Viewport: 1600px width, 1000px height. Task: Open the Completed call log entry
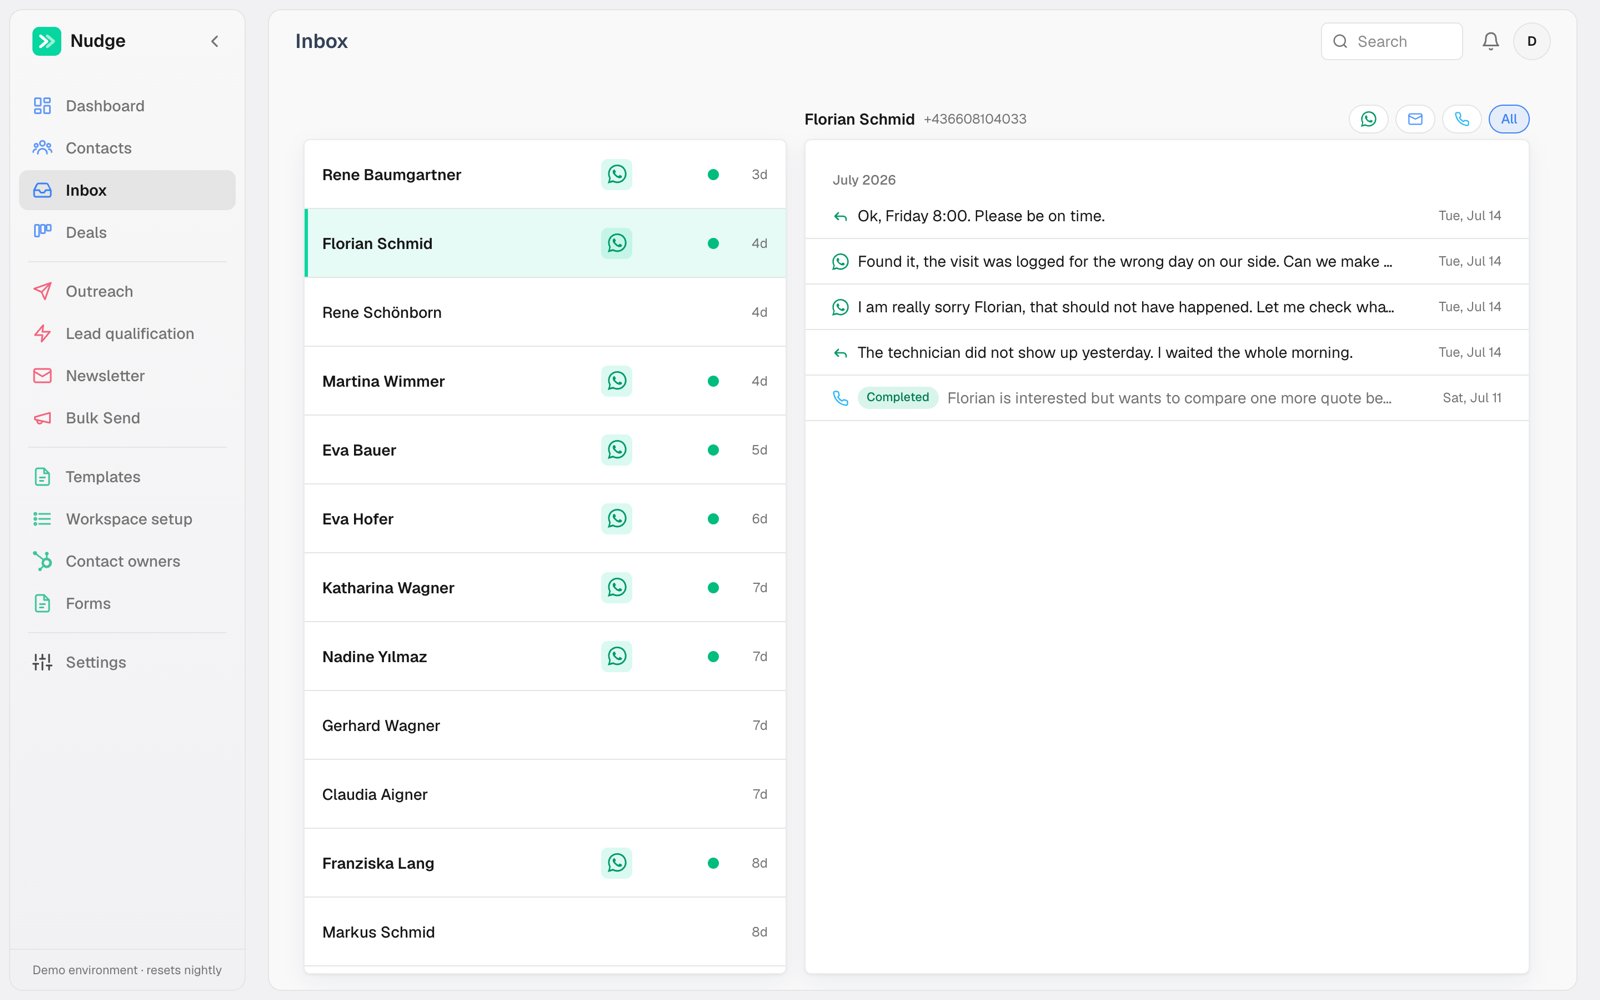coord(1167,398)
